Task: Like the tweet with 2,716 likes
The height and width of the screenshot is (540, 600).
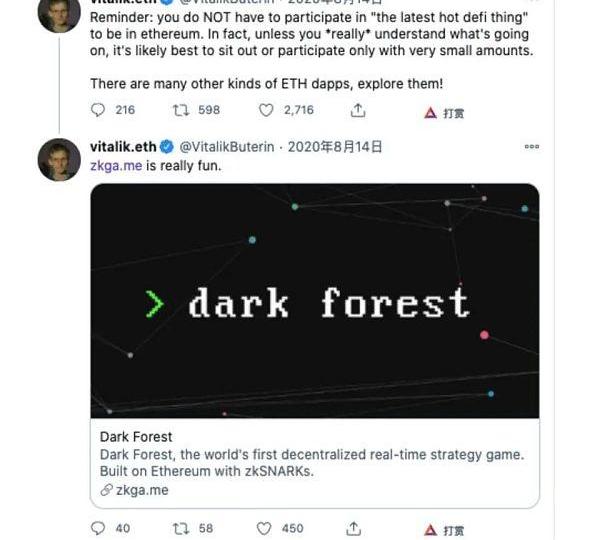Action: [267, 112]
